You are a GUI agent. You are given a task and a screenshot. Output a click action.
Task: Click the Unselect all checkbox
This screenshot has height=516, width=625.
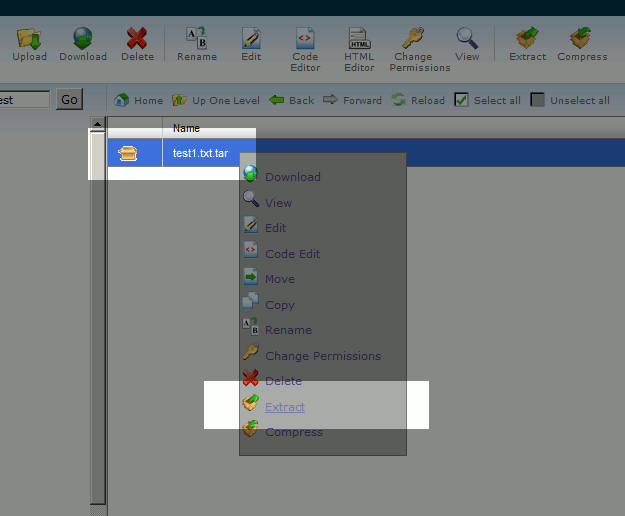[x=537, y=100]
